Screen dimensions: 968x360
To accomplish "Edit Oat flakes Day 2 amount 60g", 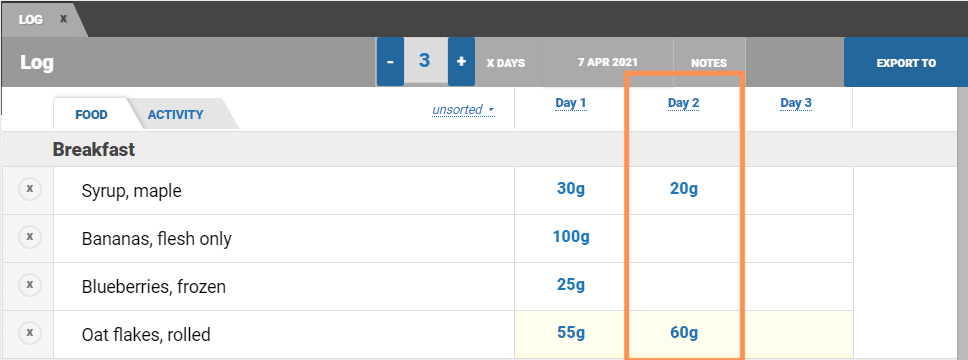I will pos(683,333).
